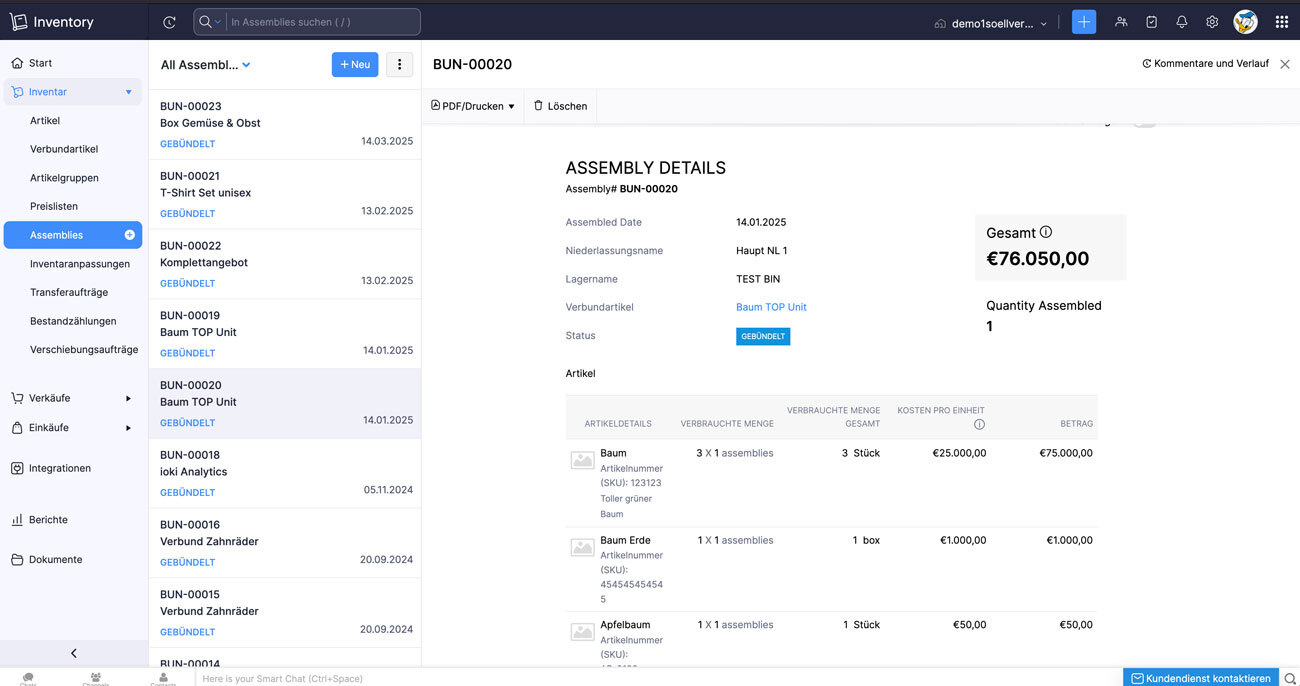
Task: Go to Artikel in the sidebar
Action: click(x=45, y=121)
